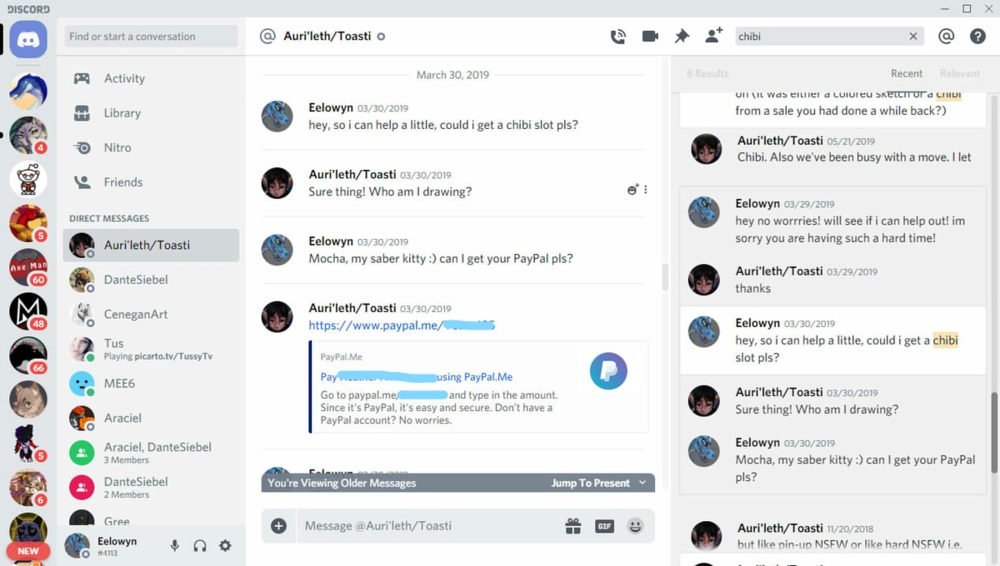Open Library page
The image size is (1000, 566).
tap(151, 113)
